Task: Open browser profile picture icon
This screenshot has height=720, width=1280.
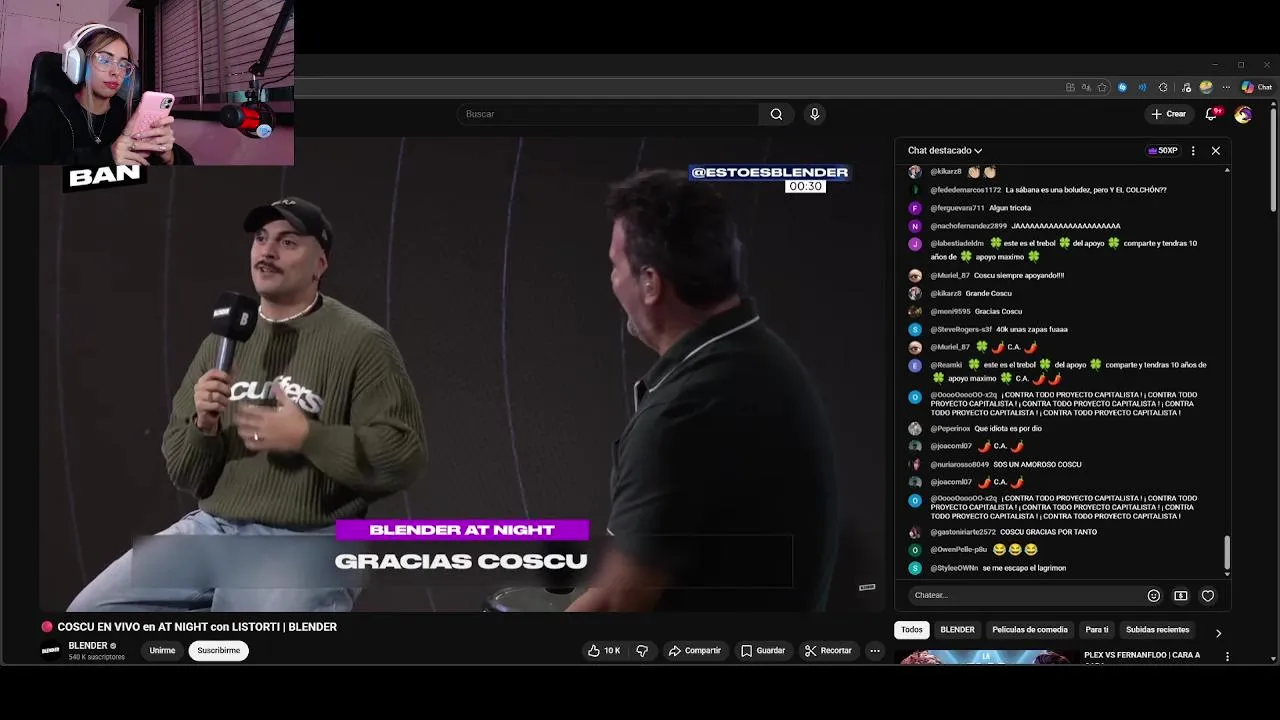Action: click(x=1206, y=87)
